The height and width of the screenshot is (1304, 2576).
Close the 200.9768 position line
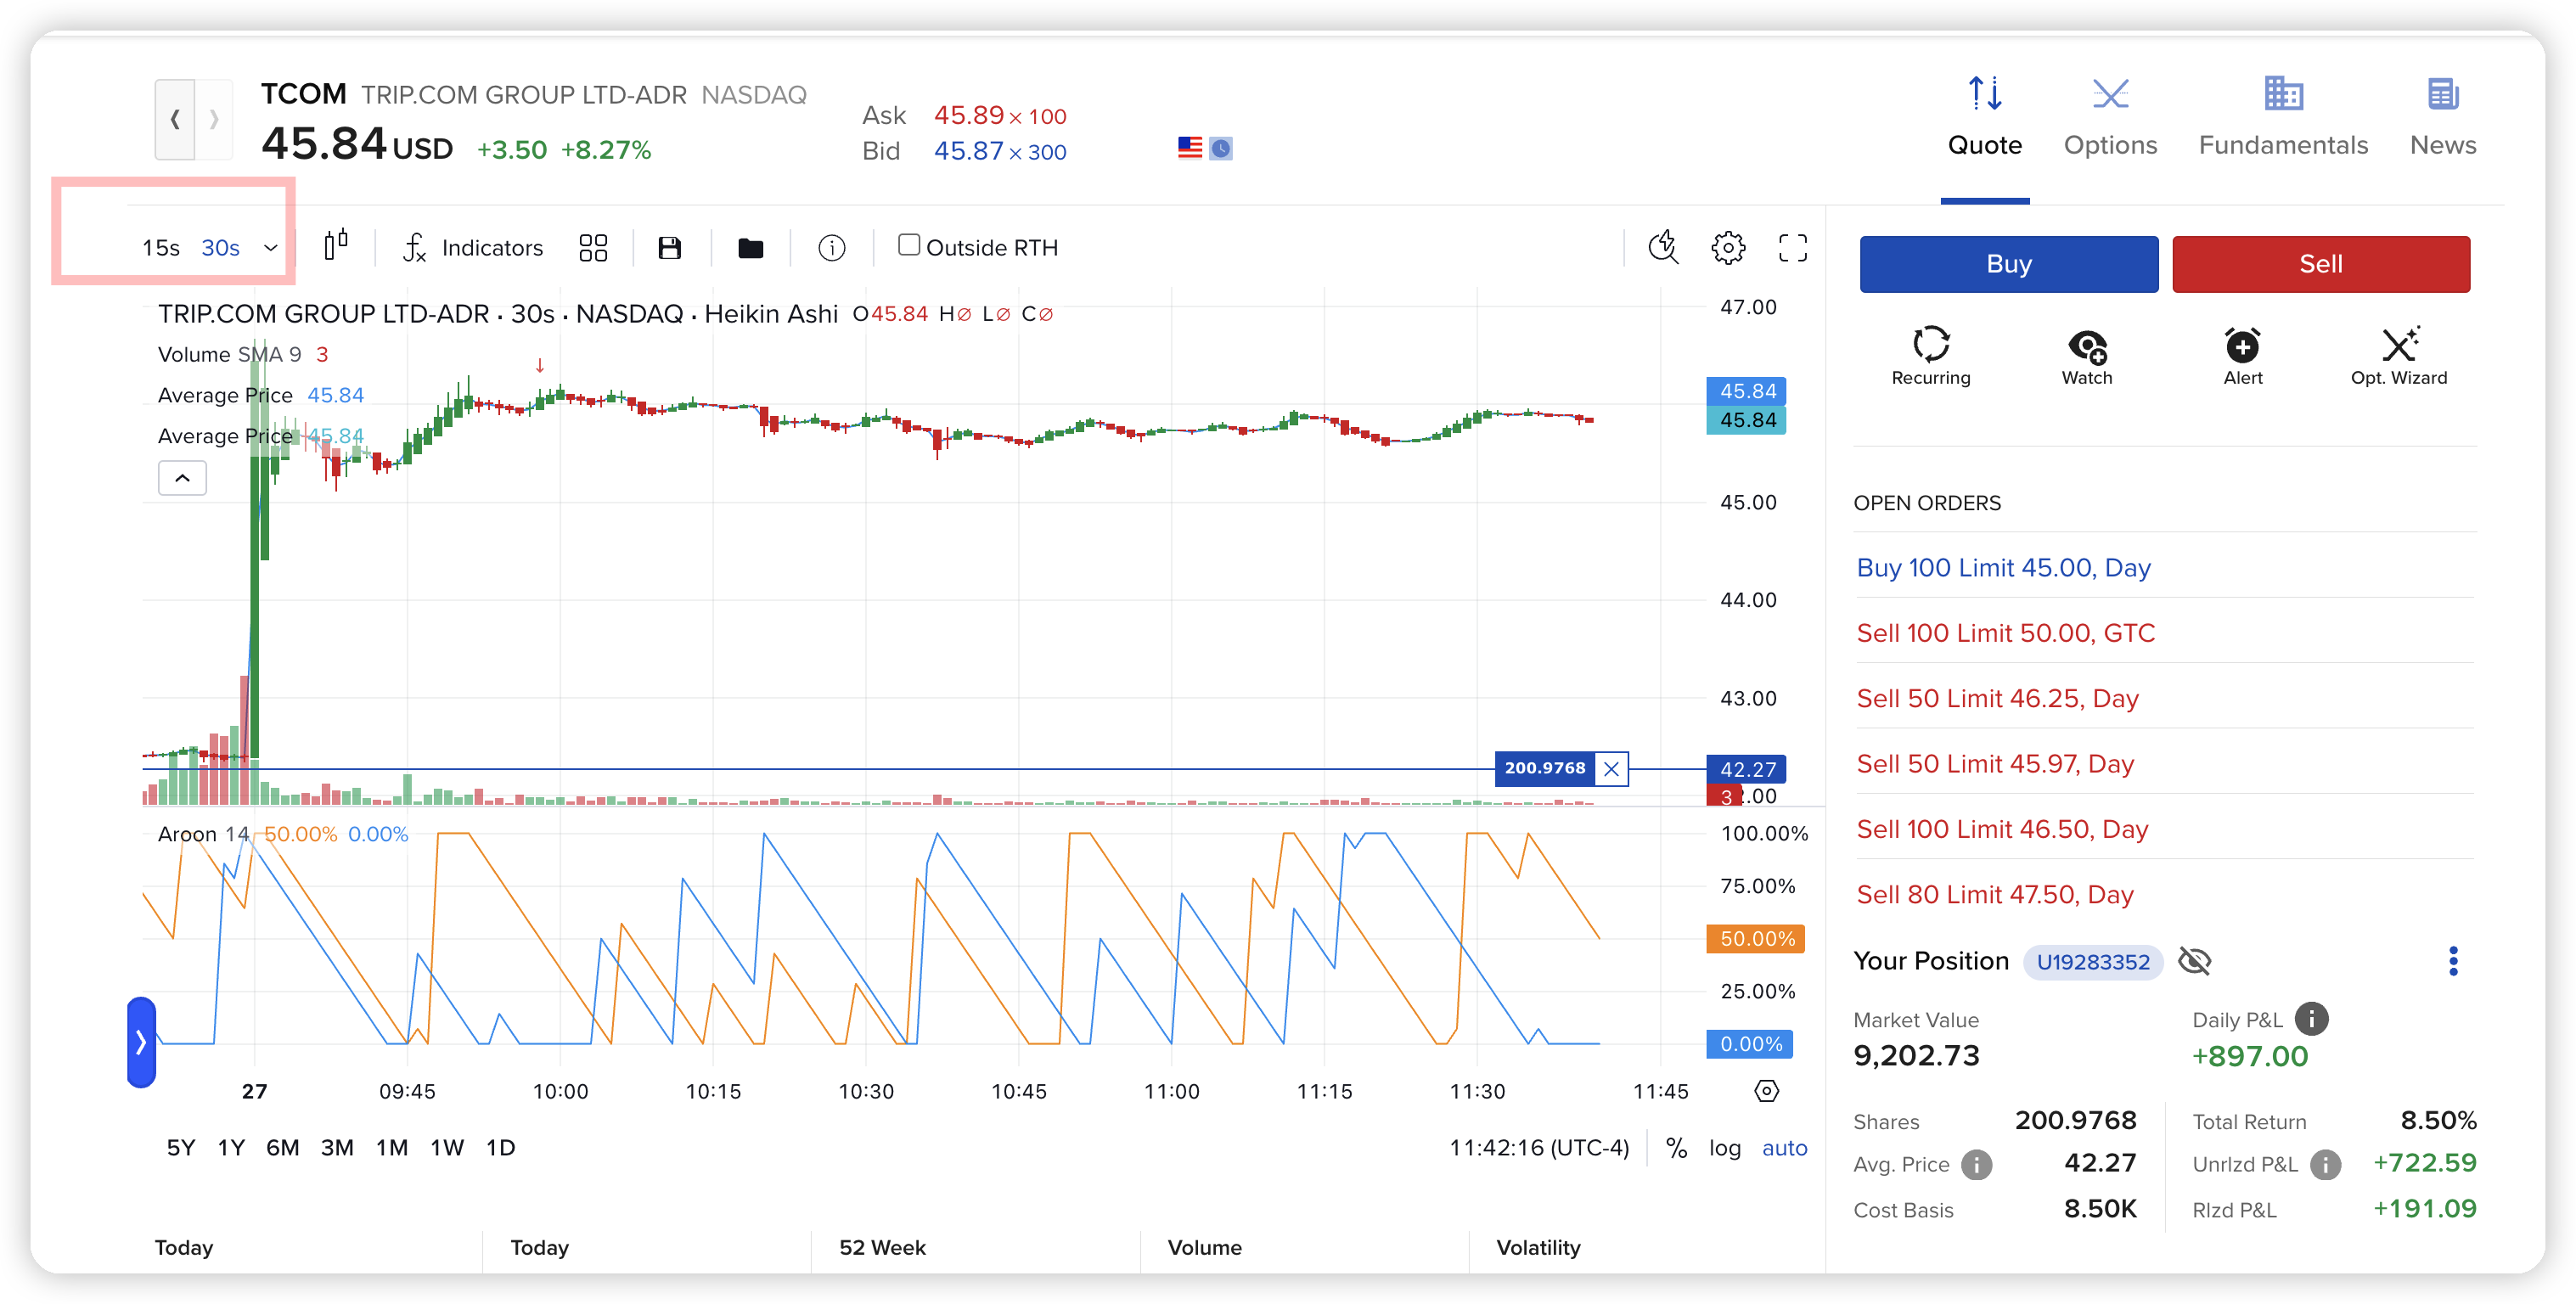pos(1611,769)
